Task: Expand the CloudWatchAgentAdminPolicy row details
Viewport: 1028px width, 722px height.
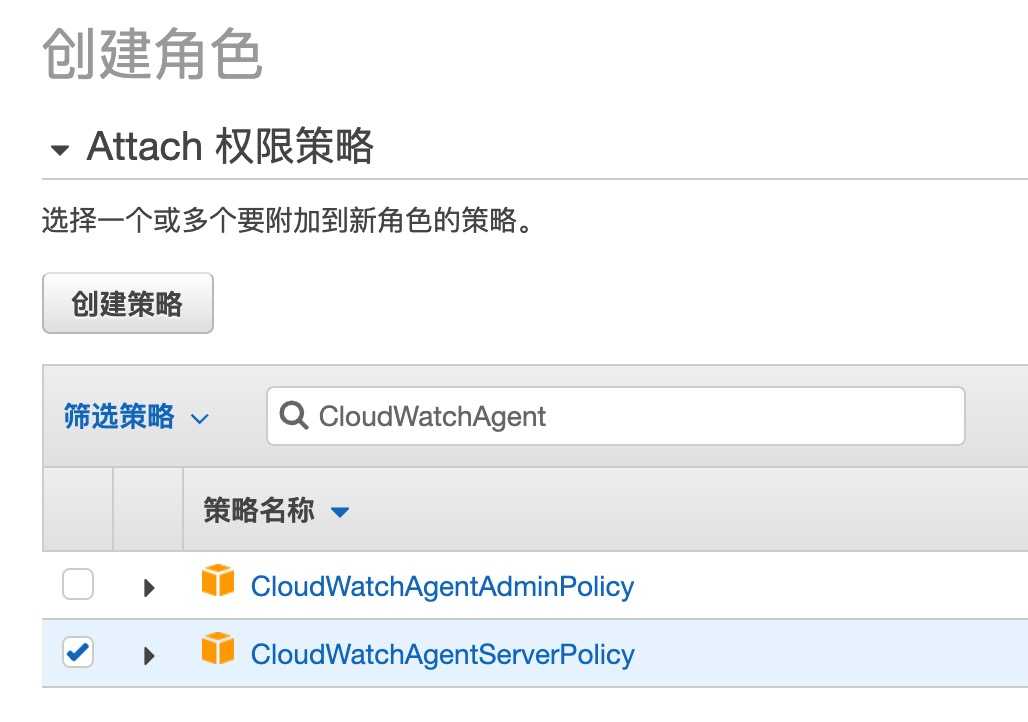Action: tap(150, 587)
